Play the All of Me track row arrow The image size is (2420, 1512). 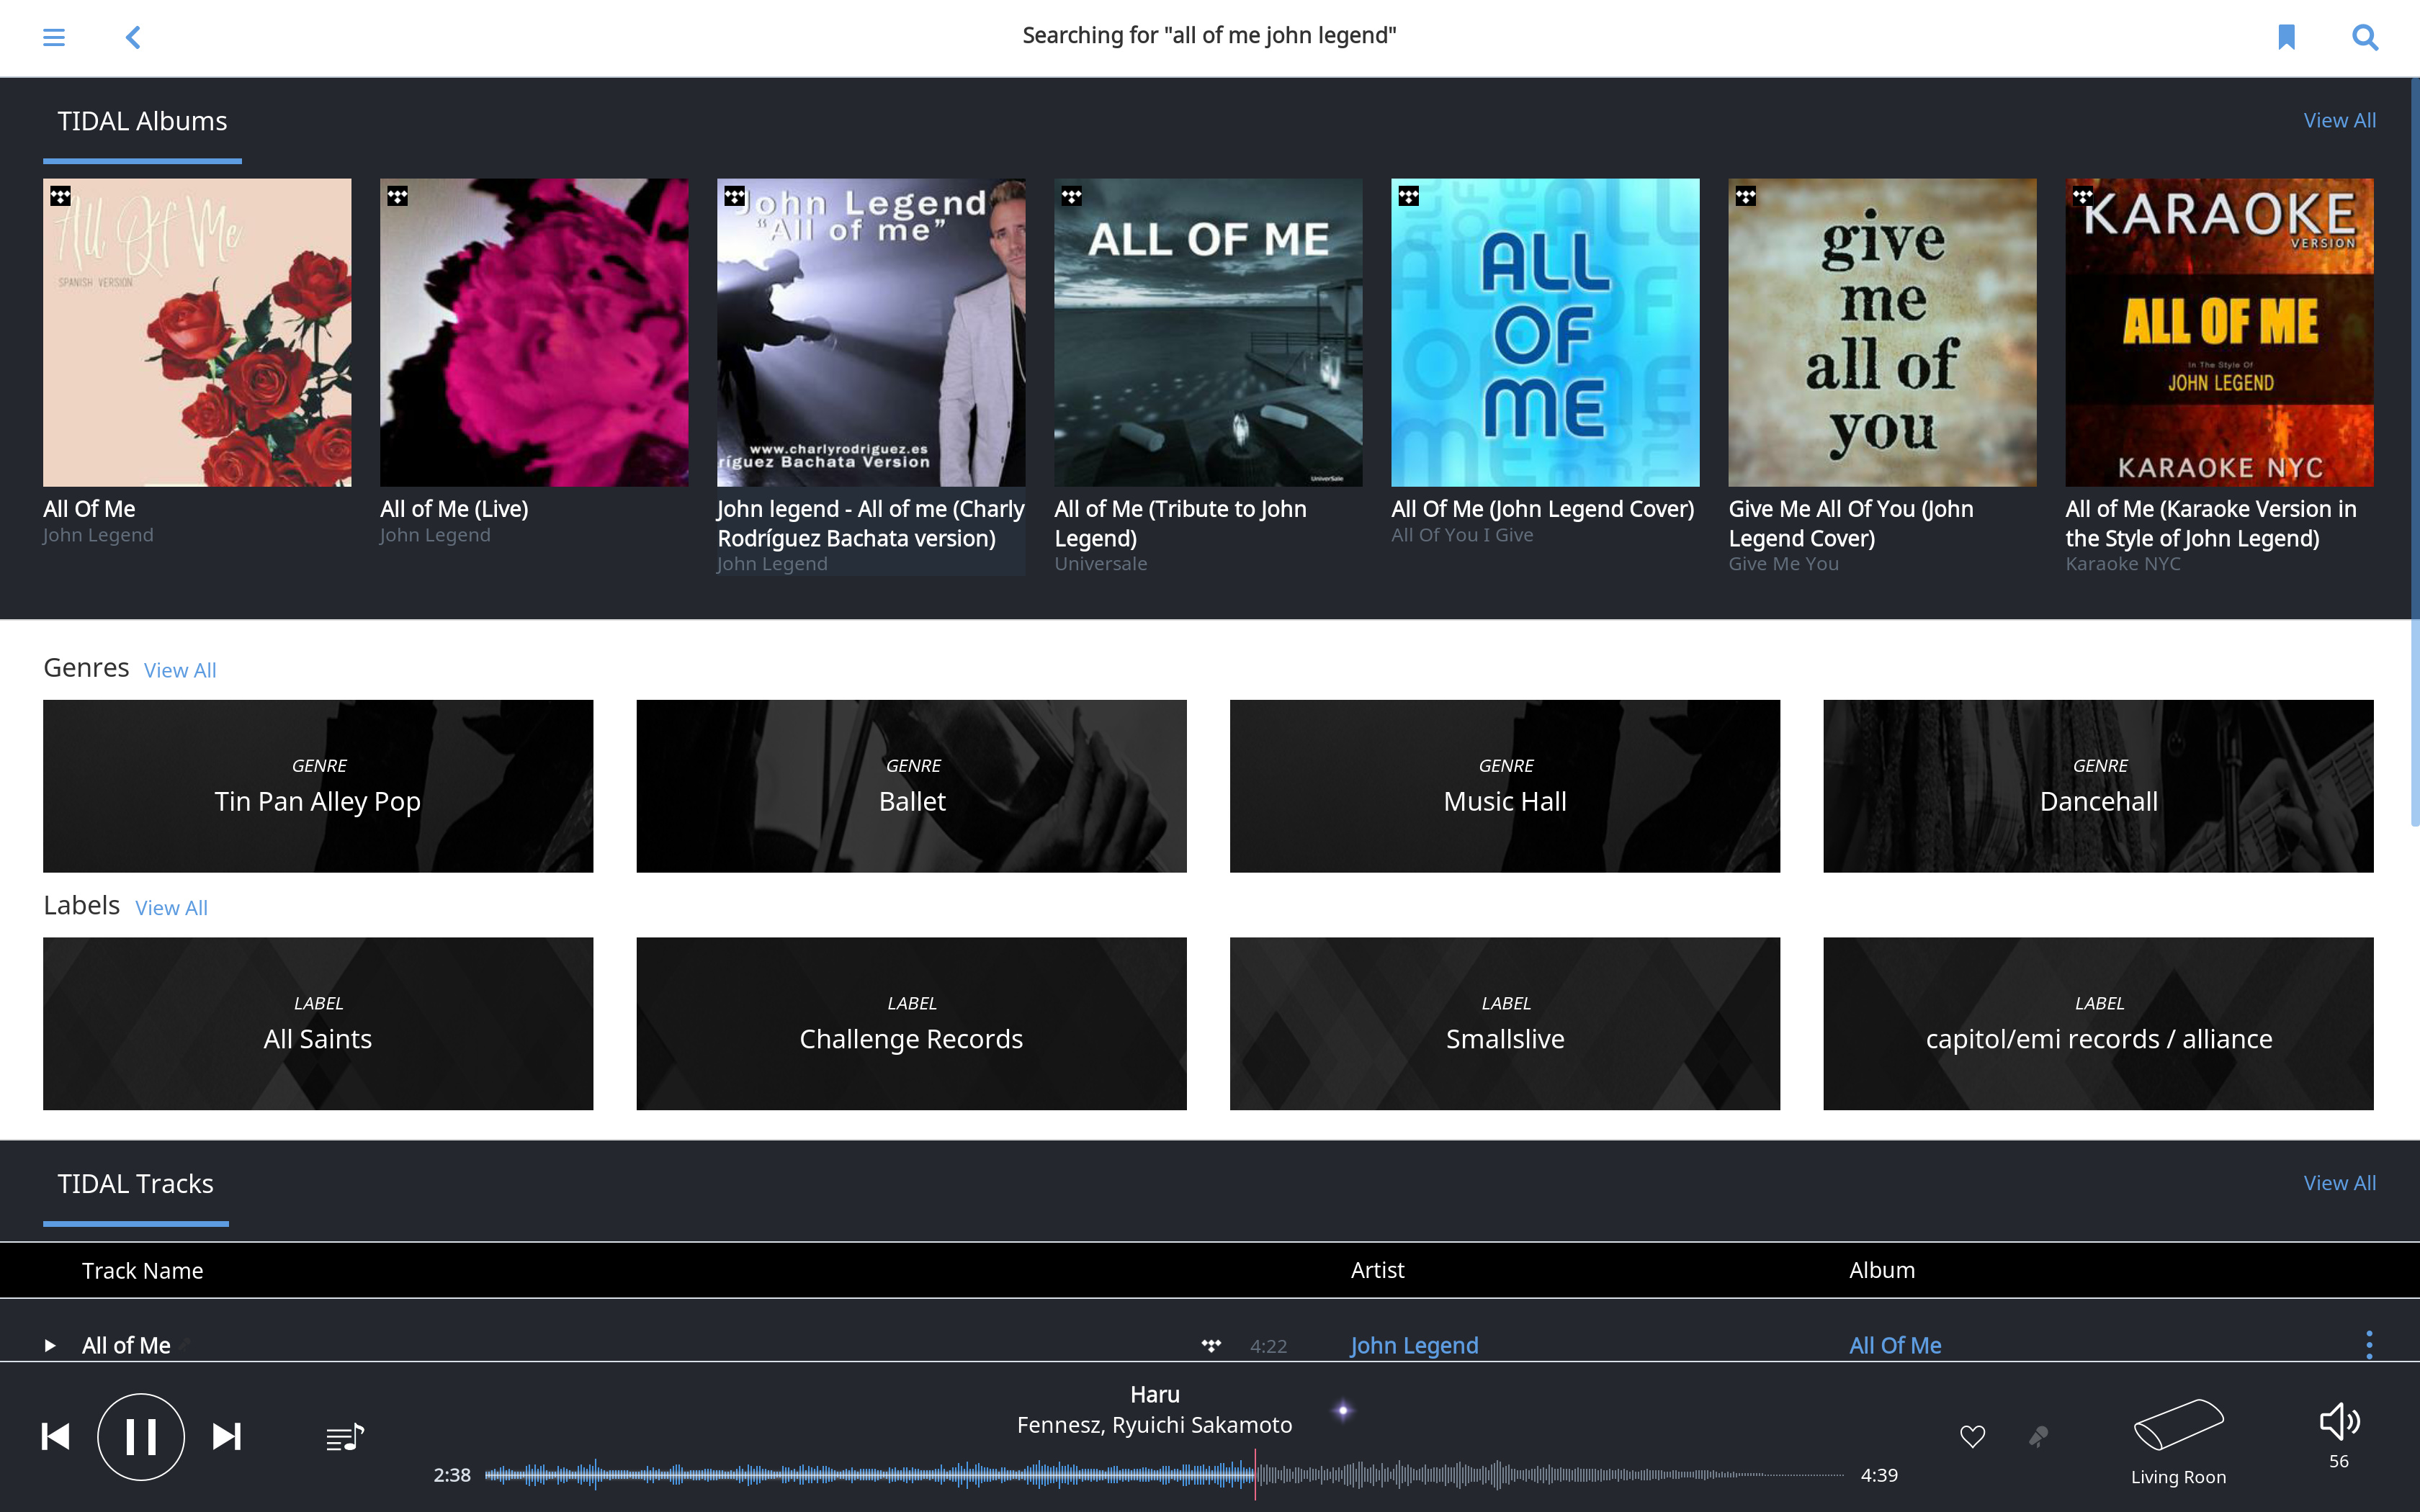(x=50, y=1345)
